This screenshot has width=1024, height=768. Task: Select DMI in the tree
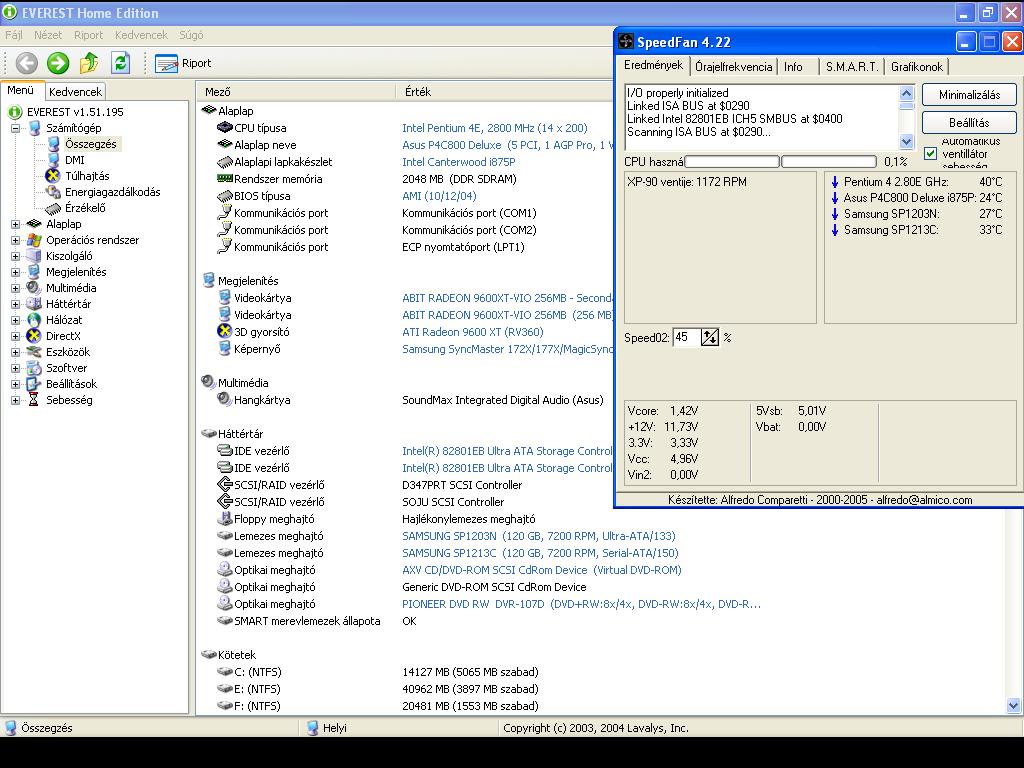pos(74,160)
